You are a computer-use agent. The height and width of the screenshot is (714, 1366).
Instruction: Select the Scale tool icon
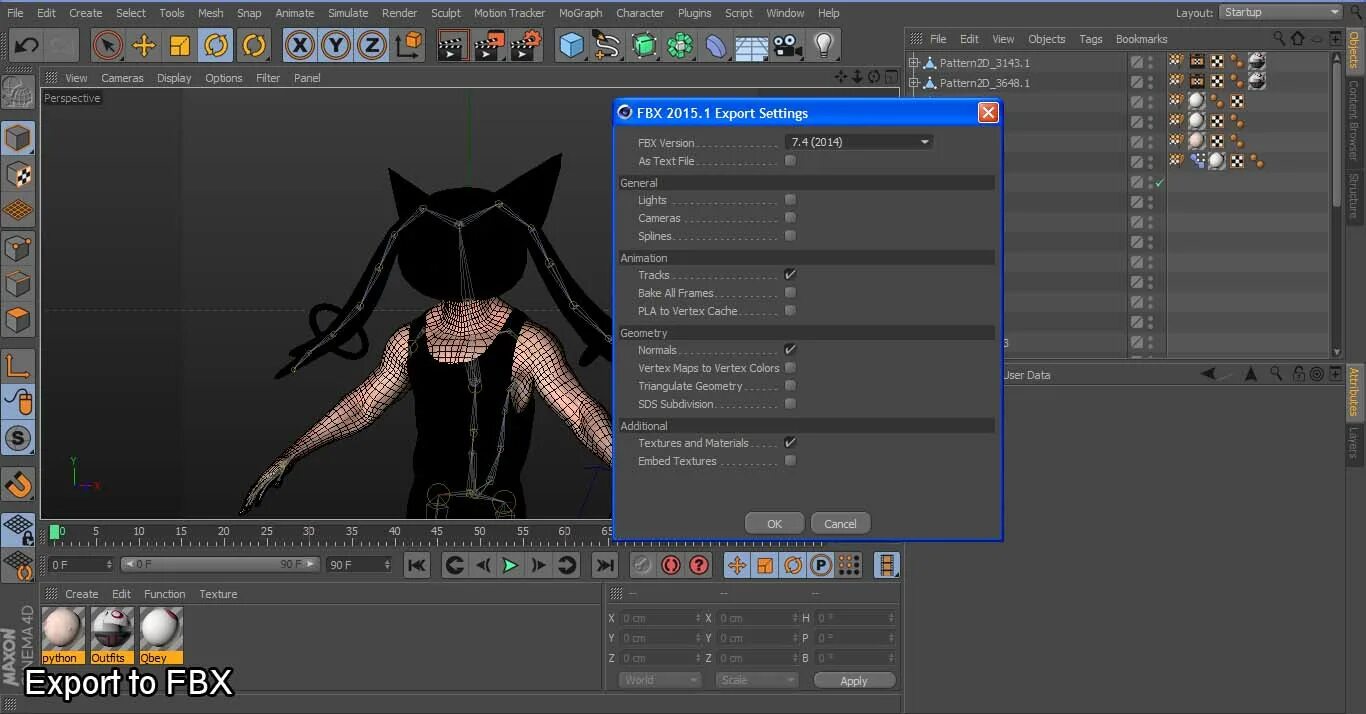(180, 45)
